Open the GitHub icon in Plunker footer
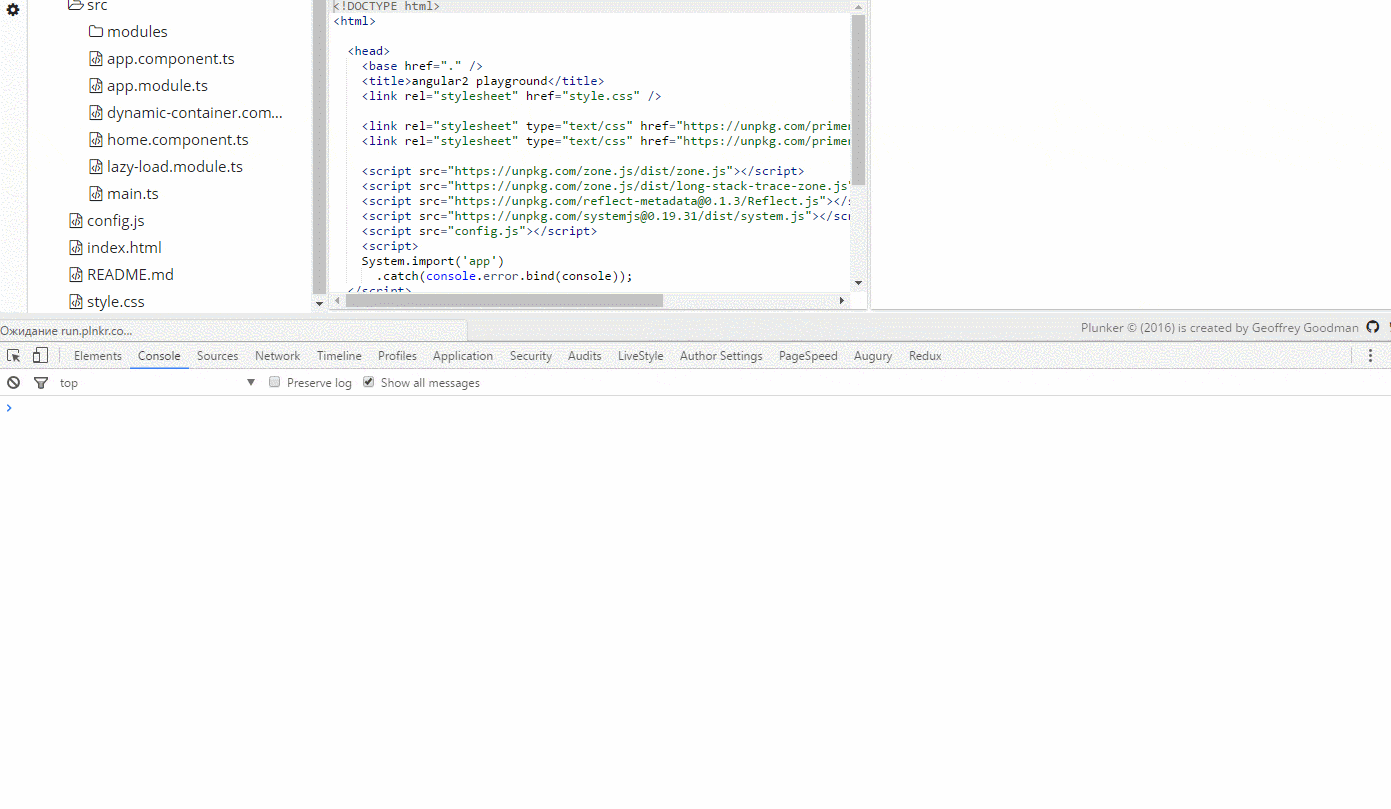Image resolution: width=1391 pixels, height=809 pixels. click(x=1373, y=327)
